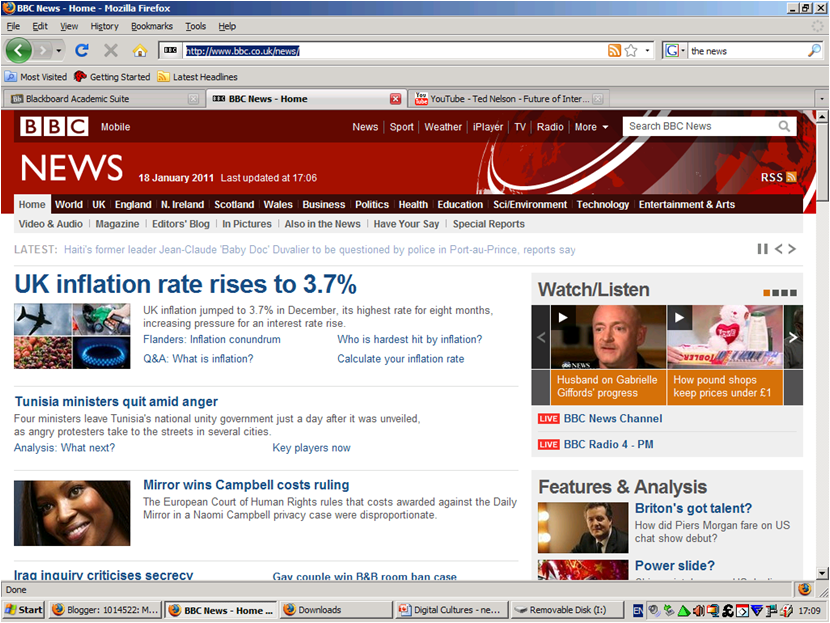830x623 pixels.
Task: Open Briton's got talent? feature
Action: (693, 508)
